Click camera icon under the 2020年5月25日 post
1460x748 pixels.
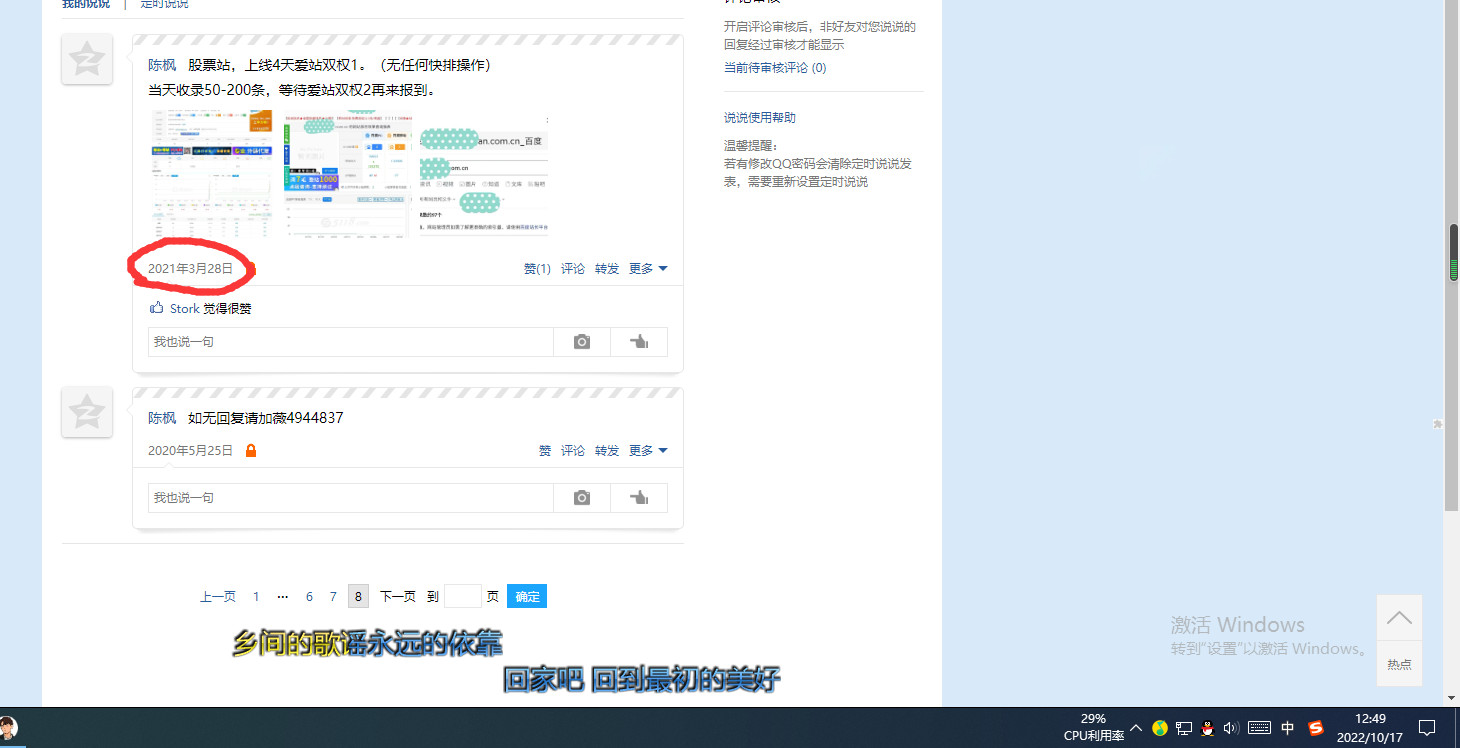tap(582, 498)
